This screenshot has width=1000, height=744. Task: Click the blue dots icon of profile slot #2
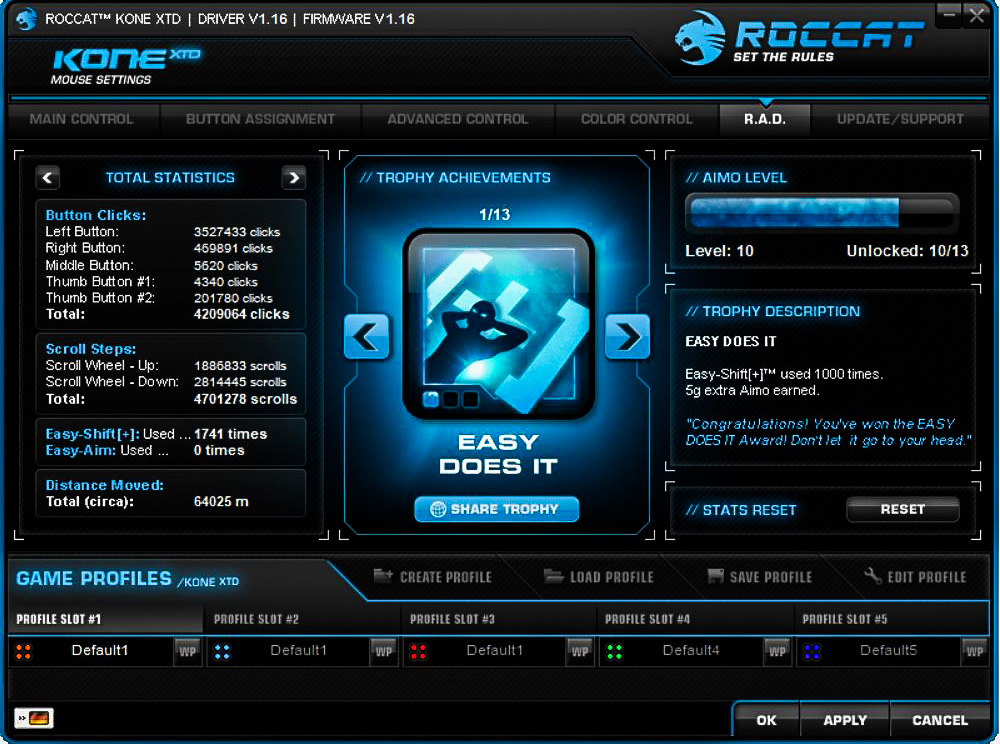tap(222, 652)
